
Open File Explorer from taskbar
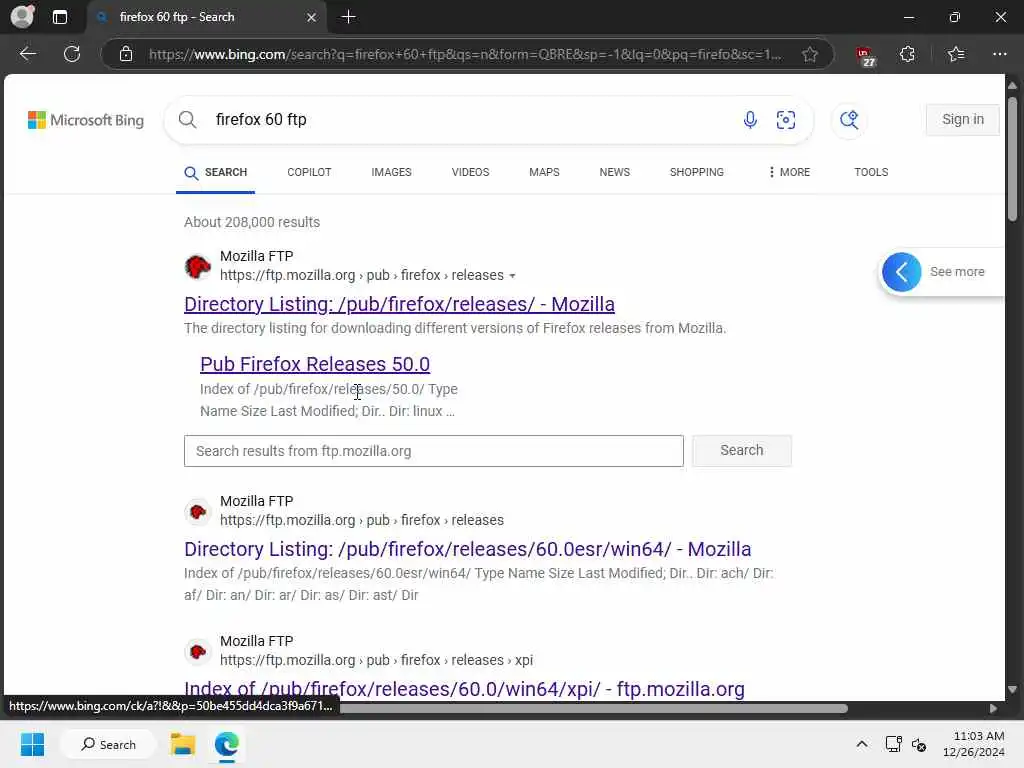point(183,744)
